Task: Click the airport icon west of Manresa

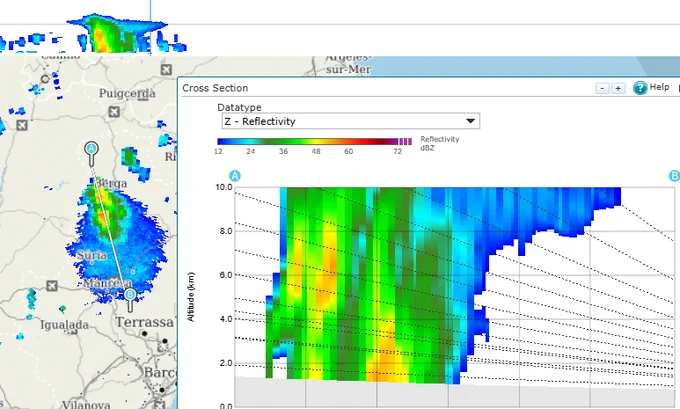Action: [52, 286]
